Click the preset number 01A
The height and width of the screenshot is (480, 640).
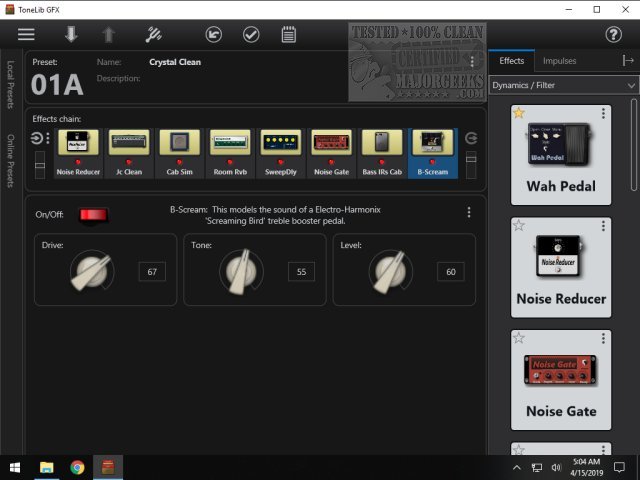[57, 85]
